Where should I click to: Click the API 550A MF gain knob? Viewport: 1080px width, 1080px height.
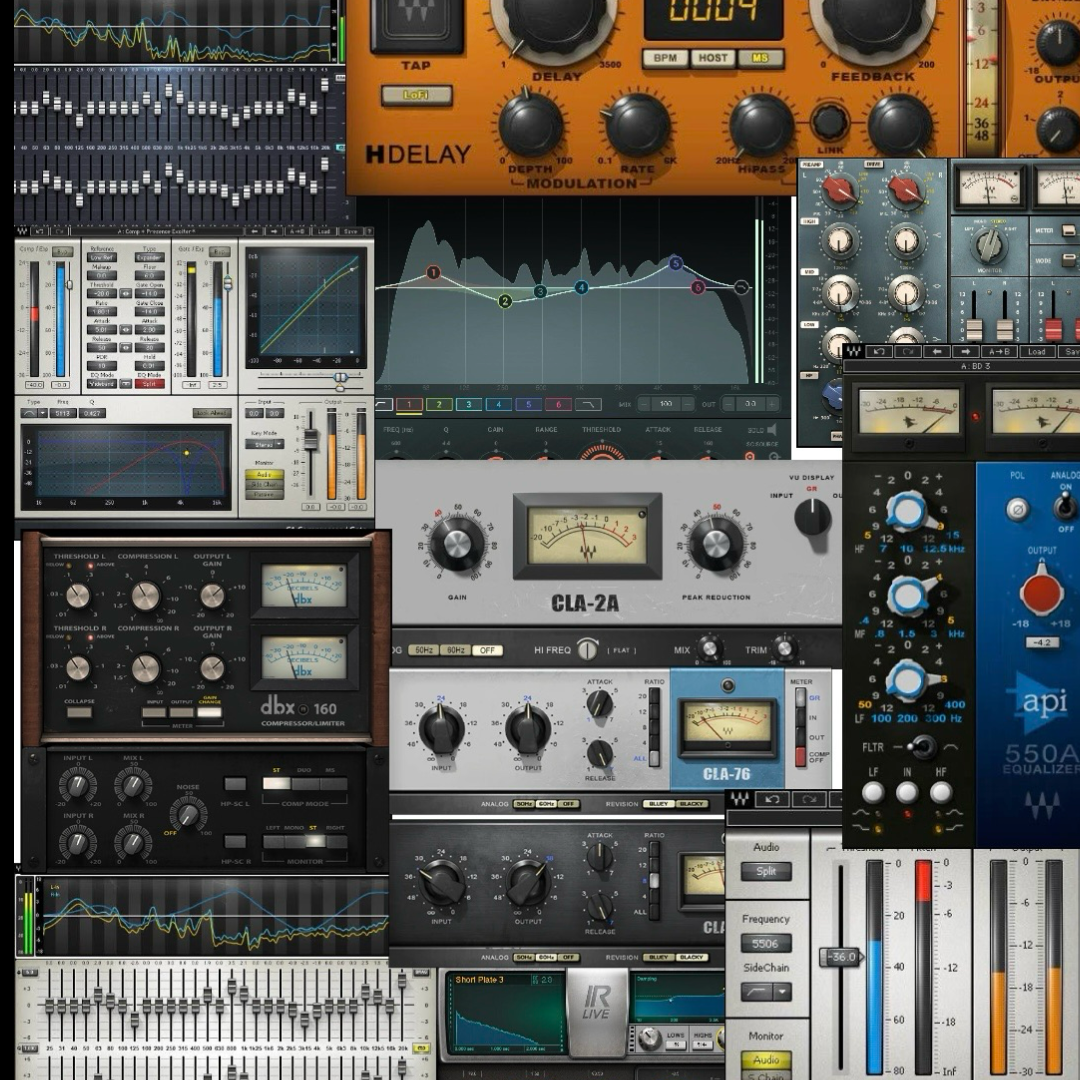tap(906, 596)
